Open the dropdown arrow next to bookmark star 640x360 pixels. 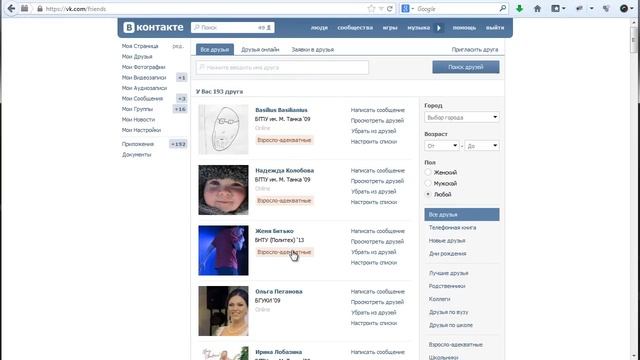pos(381,9)
